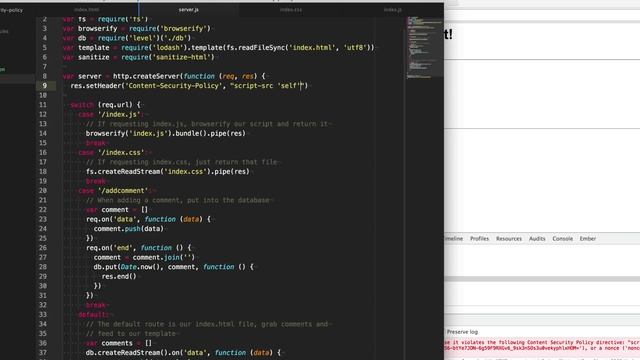640x360 pixels.
Task: Open the index.html editor tab
Action: [x=87, y=9]
